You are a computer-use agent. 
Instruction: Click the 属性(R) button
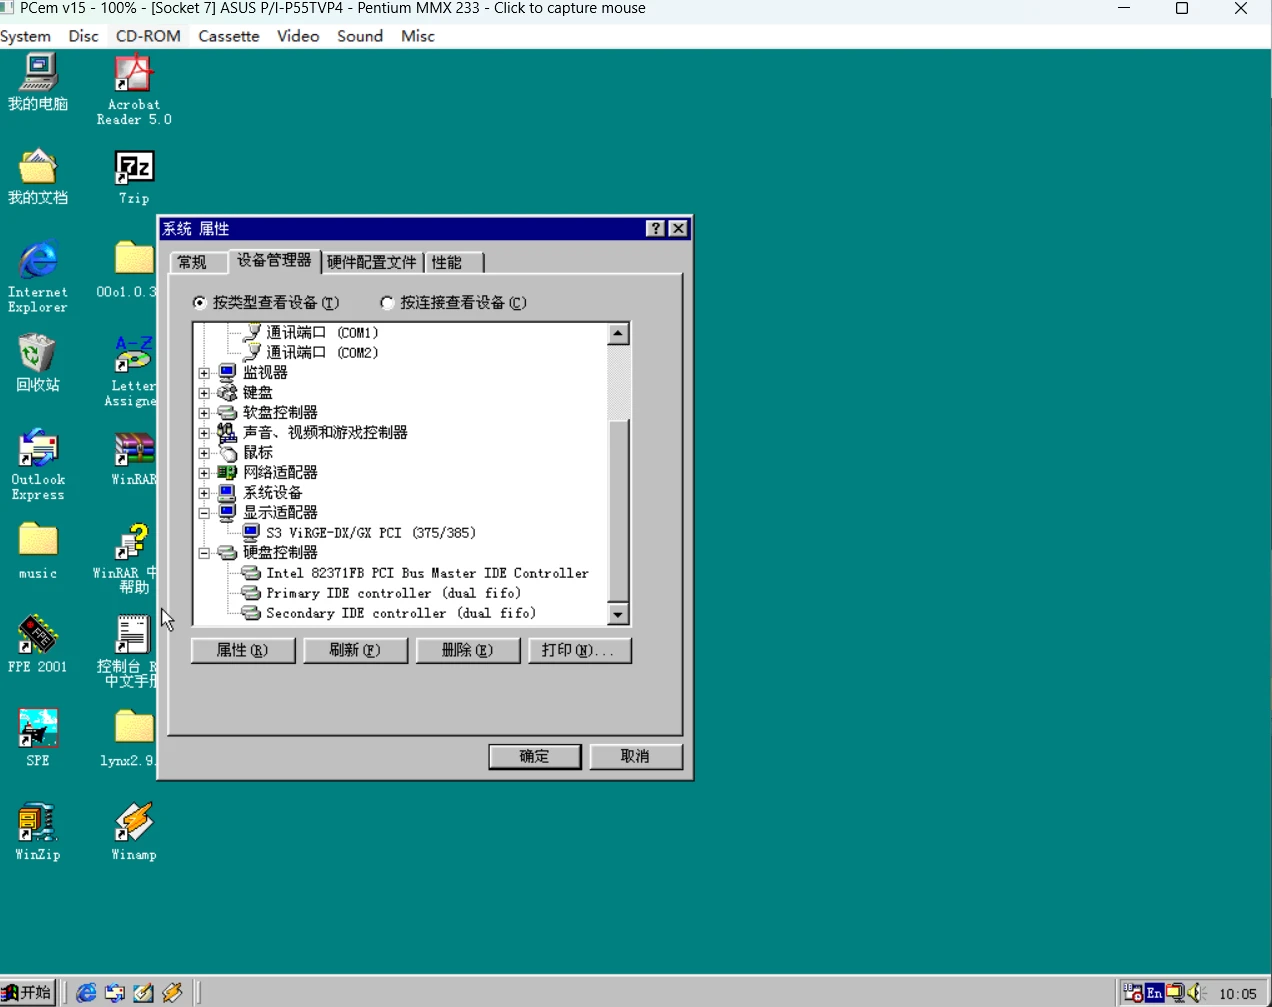pos(243,650)
